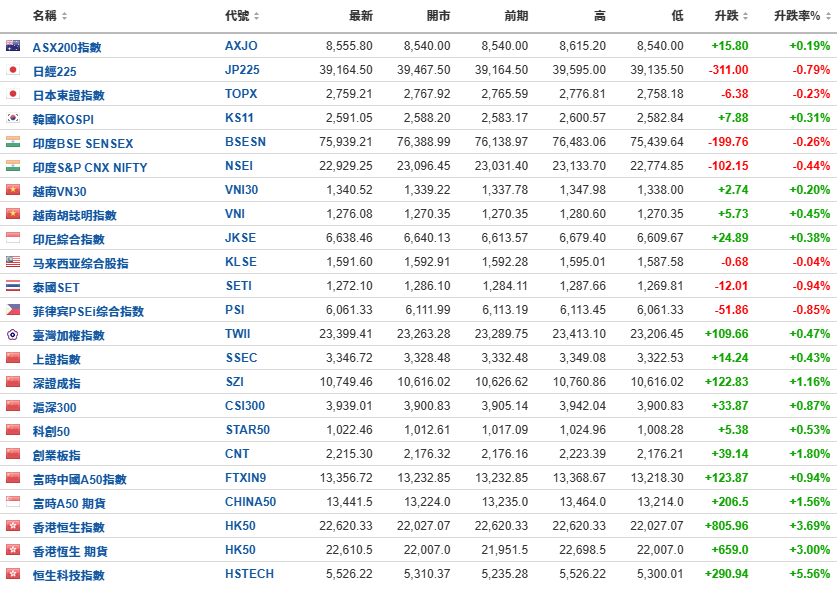Image resolution: width=837 pixels, height=591 pixels.
Task: Click the 開市 column header
Action: click(x=438, y=16)
